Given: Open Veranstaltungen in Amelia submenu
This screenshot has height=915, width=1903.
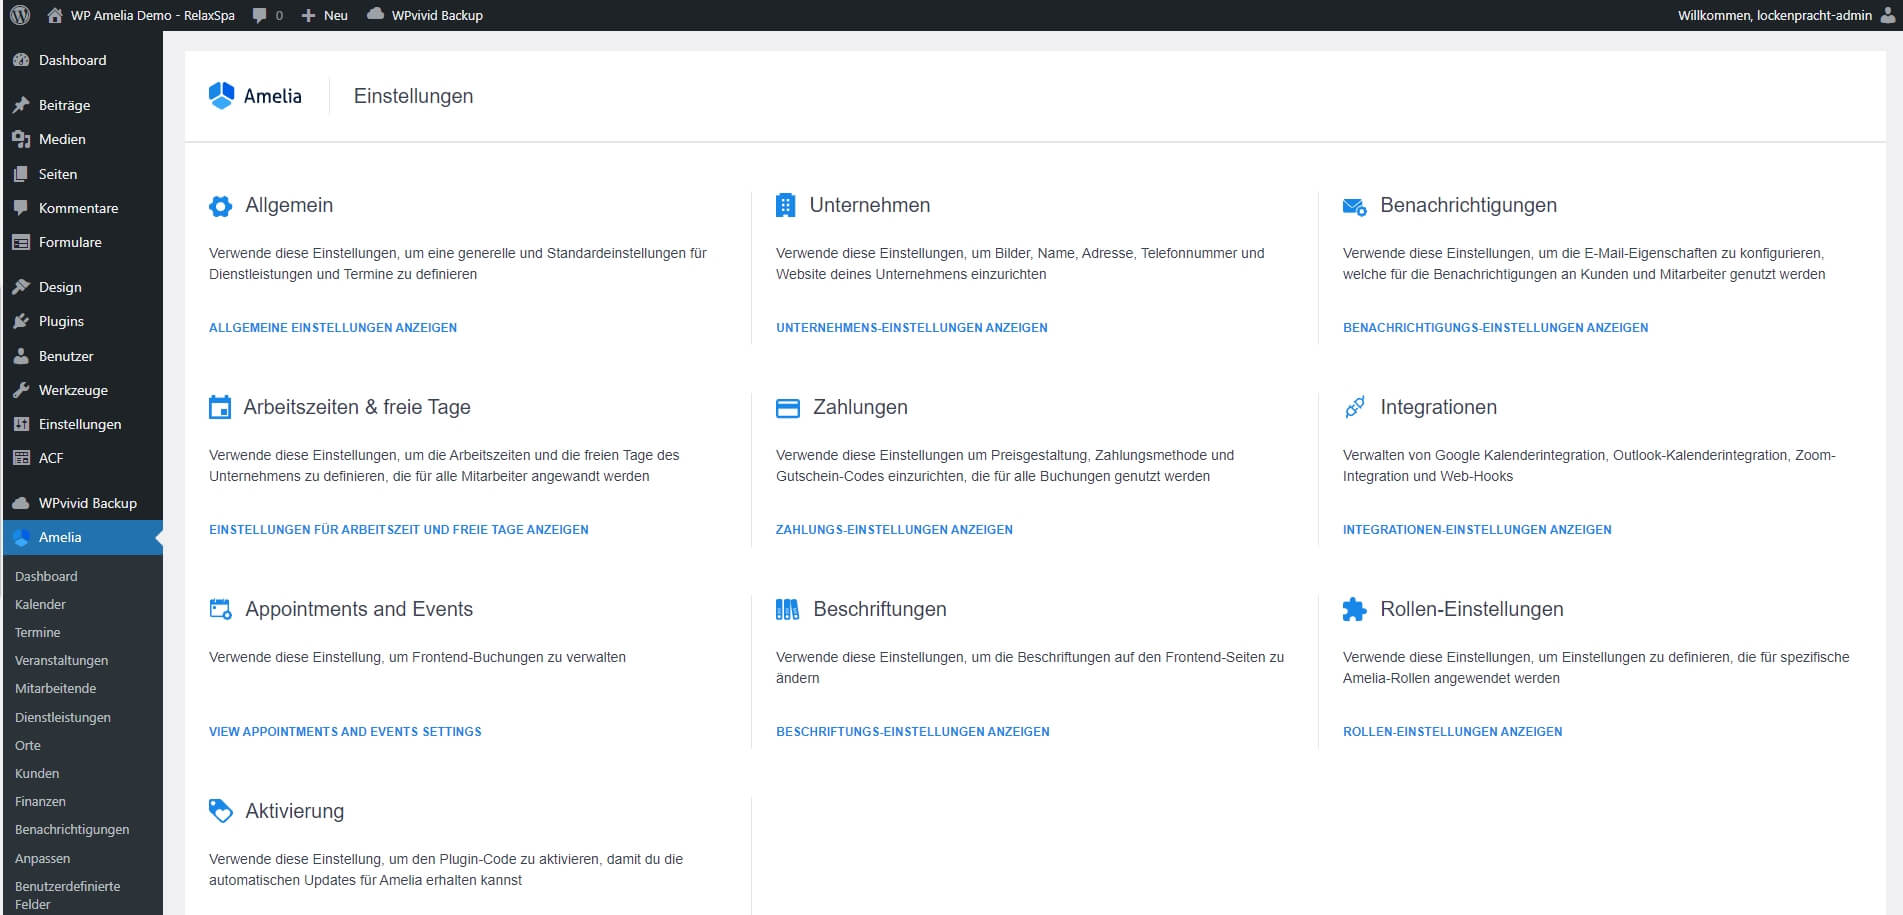Looking at the screenshot, I should [x=61, y=660].
